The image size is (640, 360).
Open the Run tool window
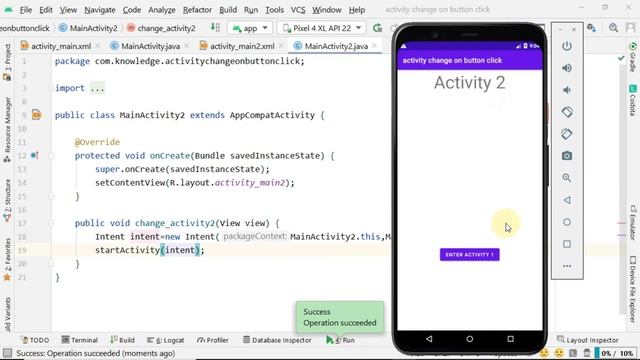pyautogui.click(x=340, y=340)
